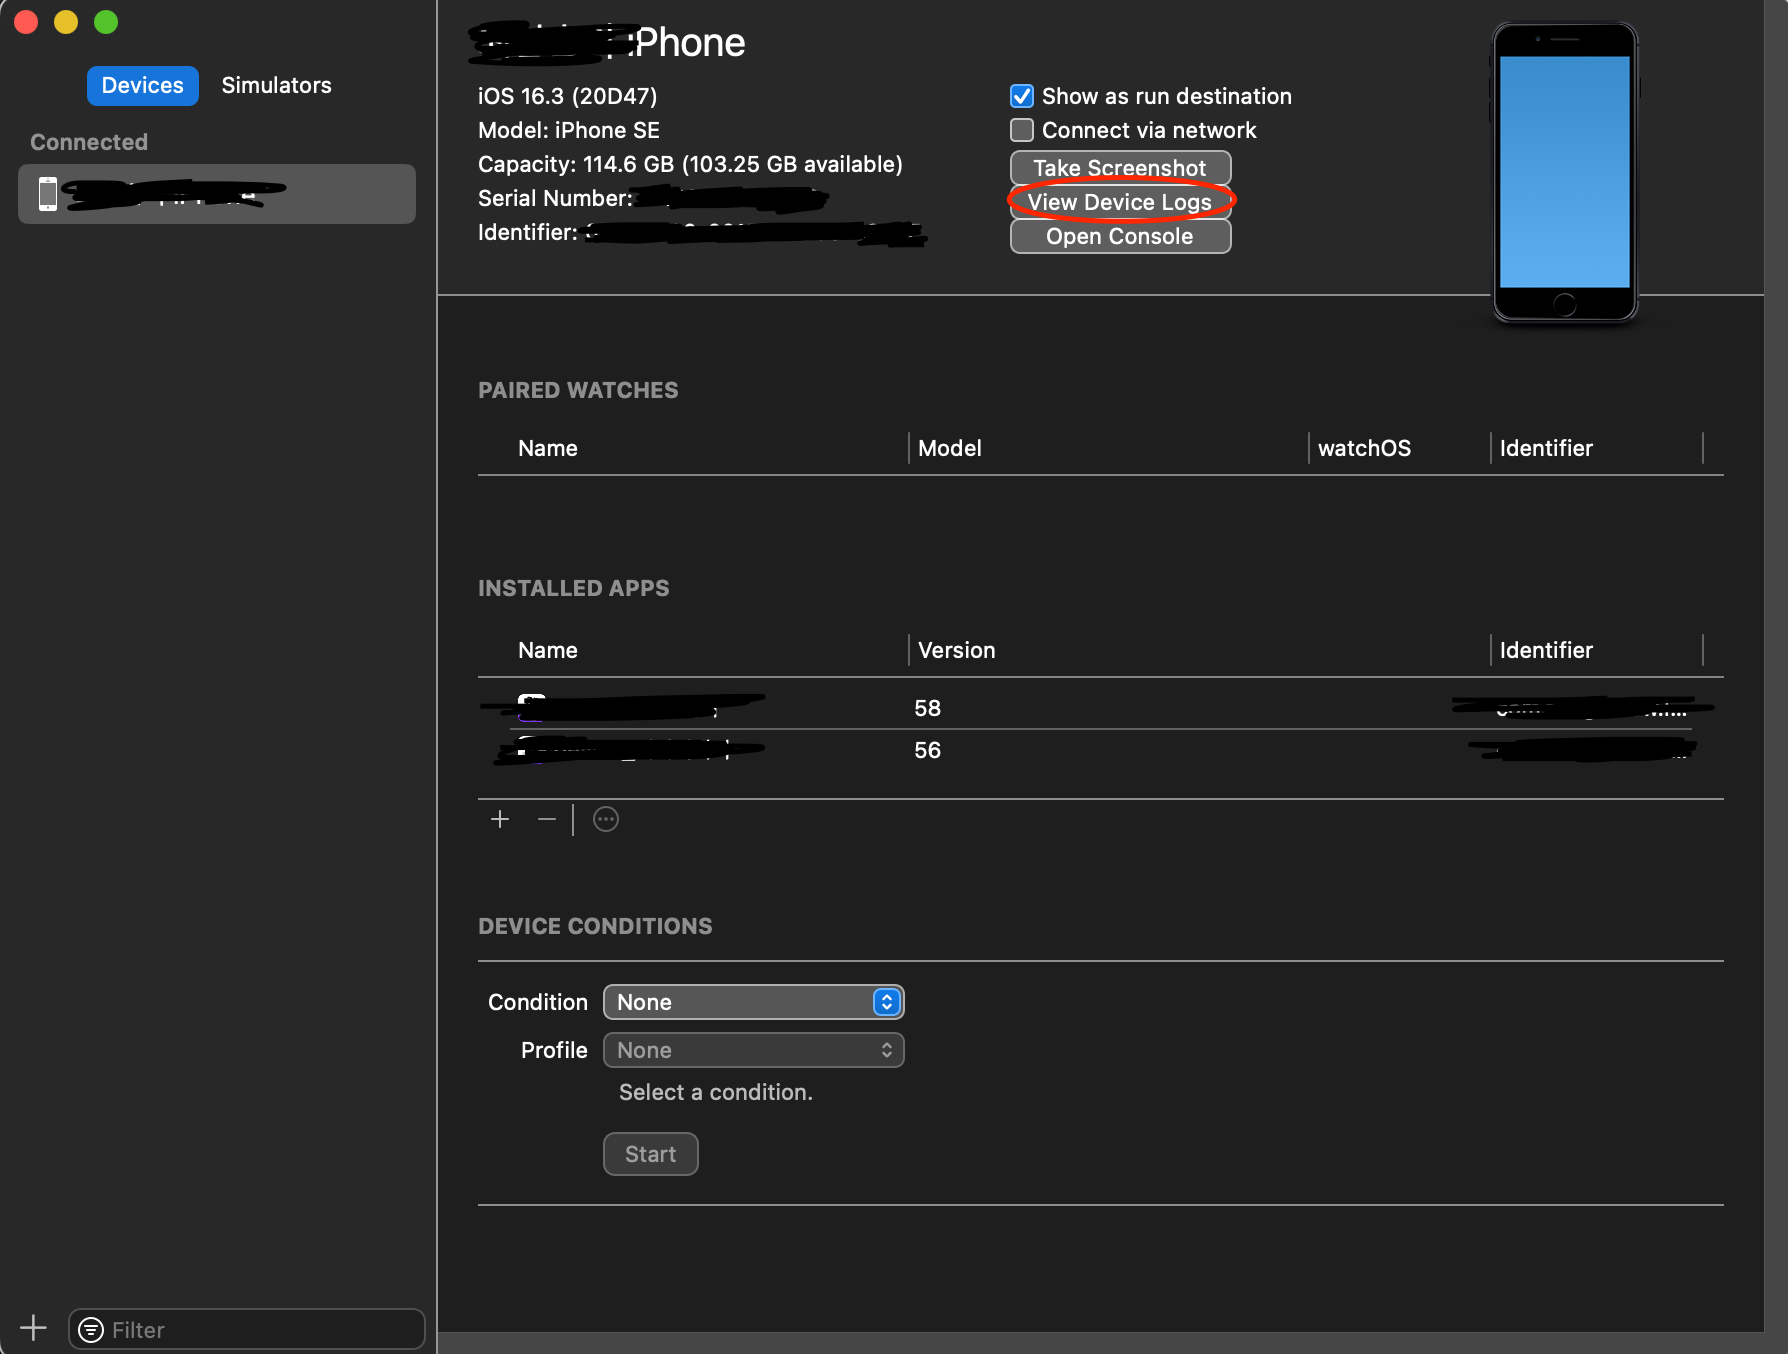Click the Start condition button
The width and height of the screenshot is (1788, 1354).
click(x=651, y=1155)
